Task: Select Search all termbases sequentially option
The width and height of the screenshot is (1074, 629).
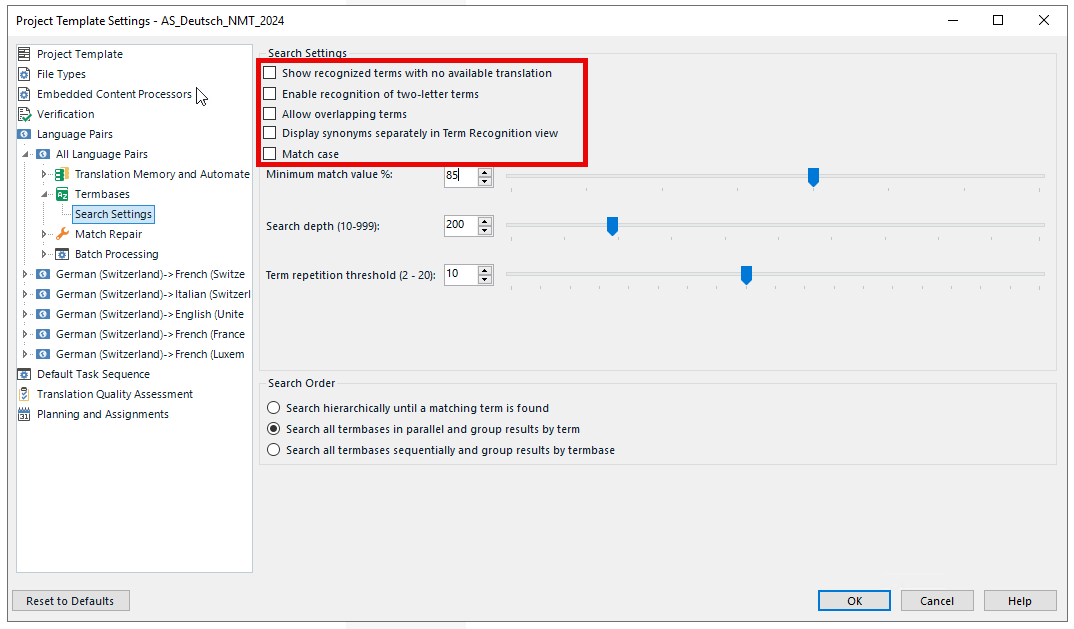Action: [x=273, y=450]
